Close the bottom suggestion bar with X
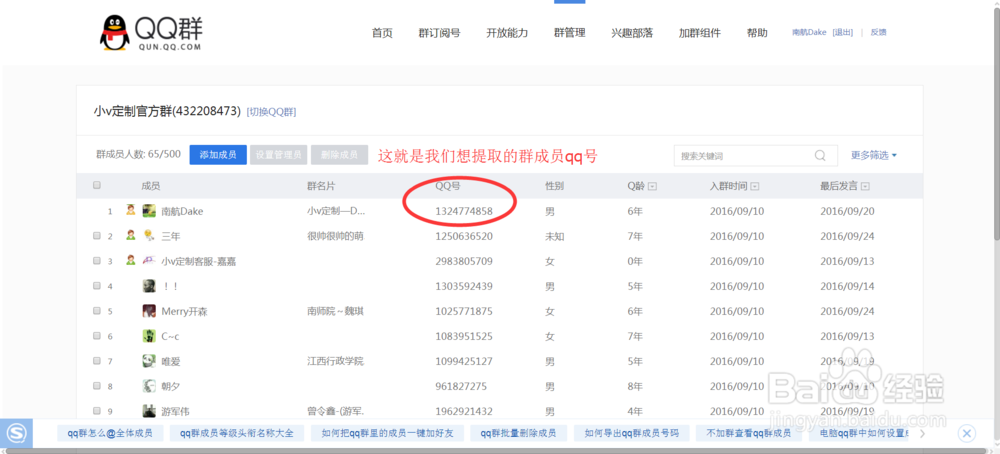This screenshot has height=454, width=1000. pos(967,434)
